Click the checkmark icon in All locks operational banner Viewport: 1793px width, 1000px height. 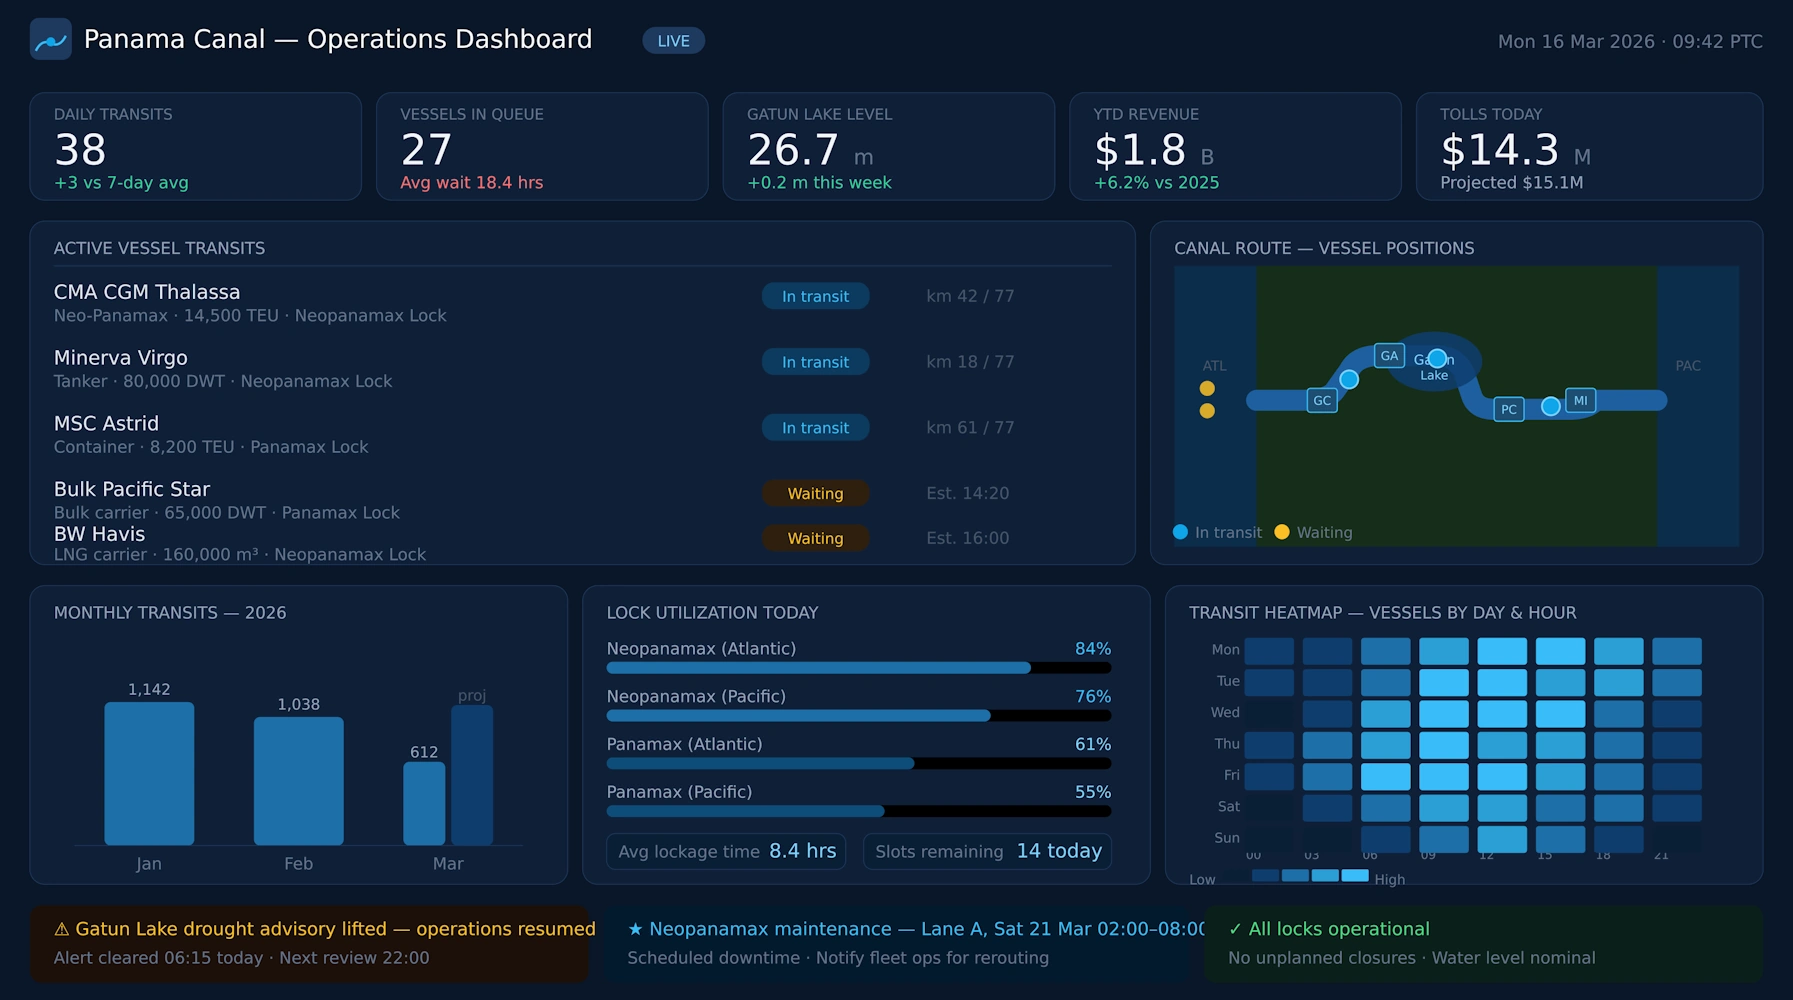pos(1237,928)
